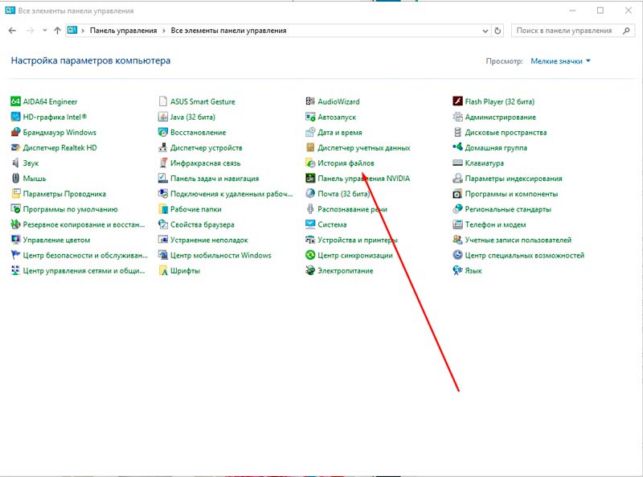This screenshot has height=477, width=643.
Task: Open Диспетчер учетных данных link
Action: [364, 148]
